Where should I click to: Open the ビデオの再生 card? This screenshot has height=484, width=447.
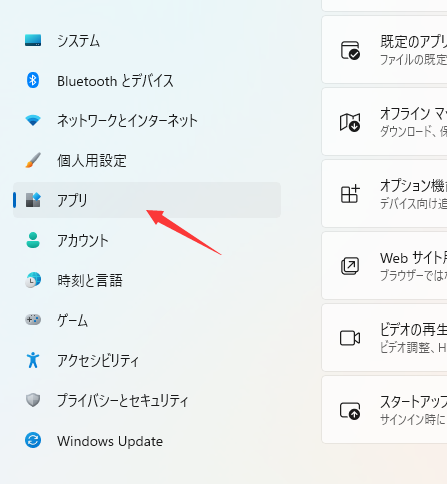pyautogui.click(x=384, y=338)
